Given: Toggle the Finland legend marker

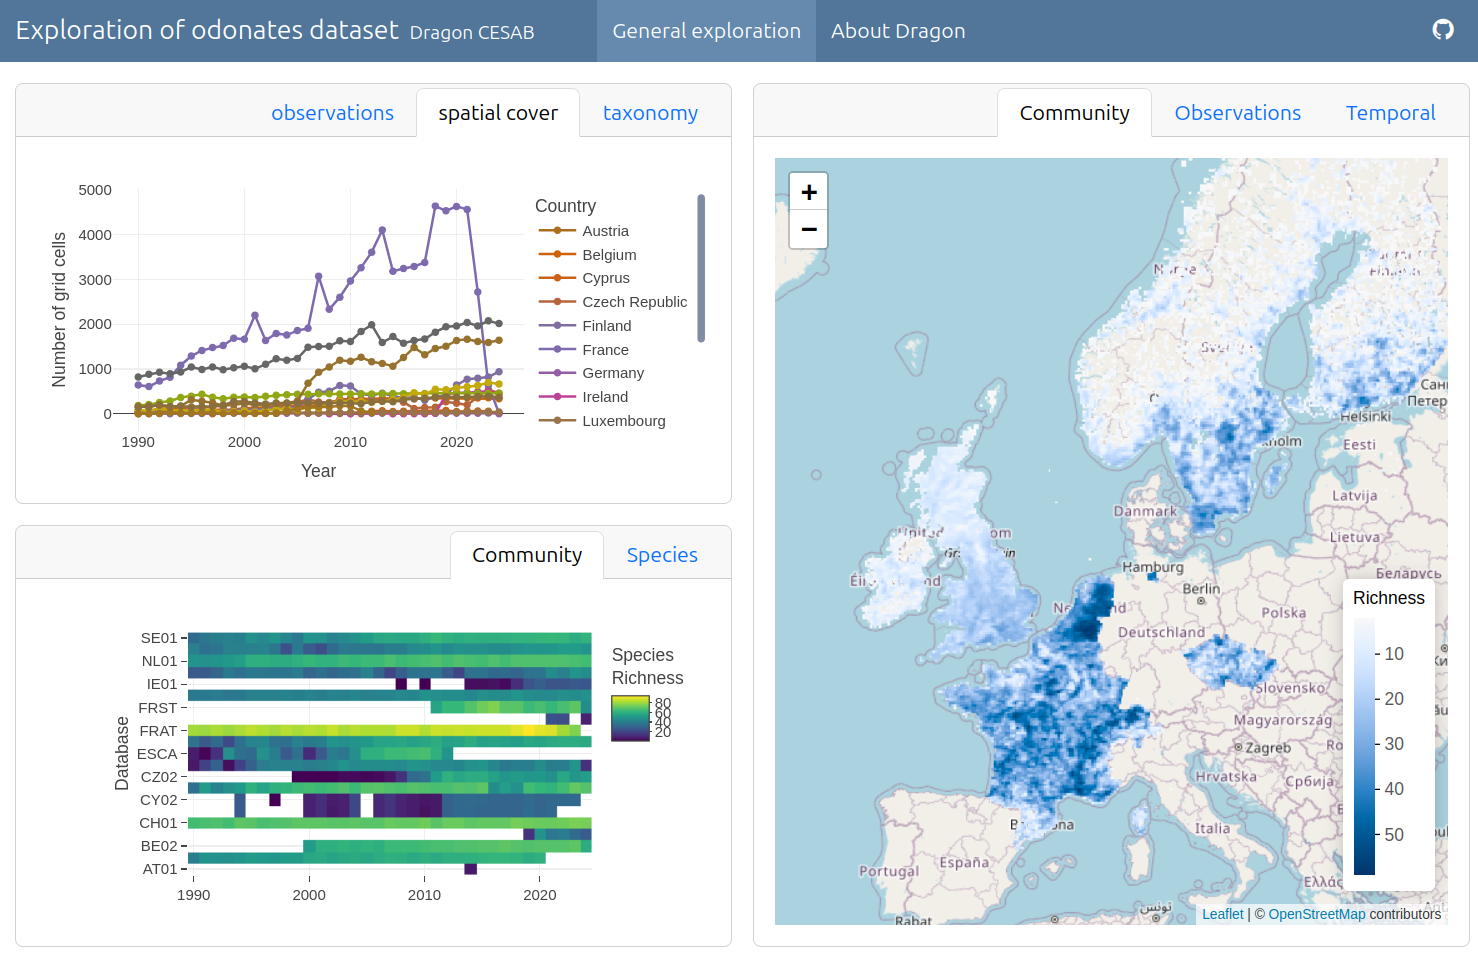Looking at the screenshot, I should [x=557, y=326].
